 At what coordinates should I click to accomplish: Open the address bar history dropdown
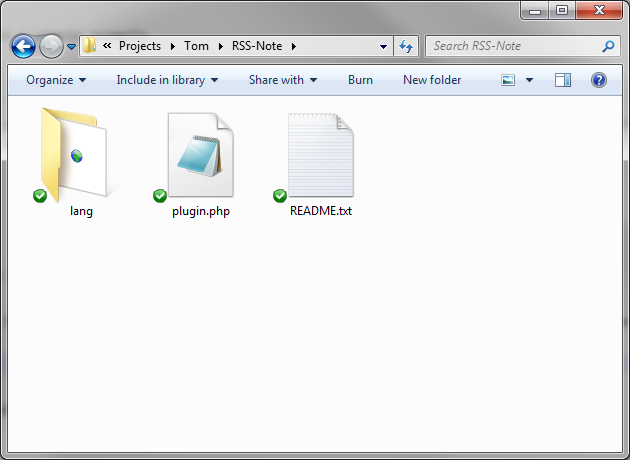[x=383, y=47]
